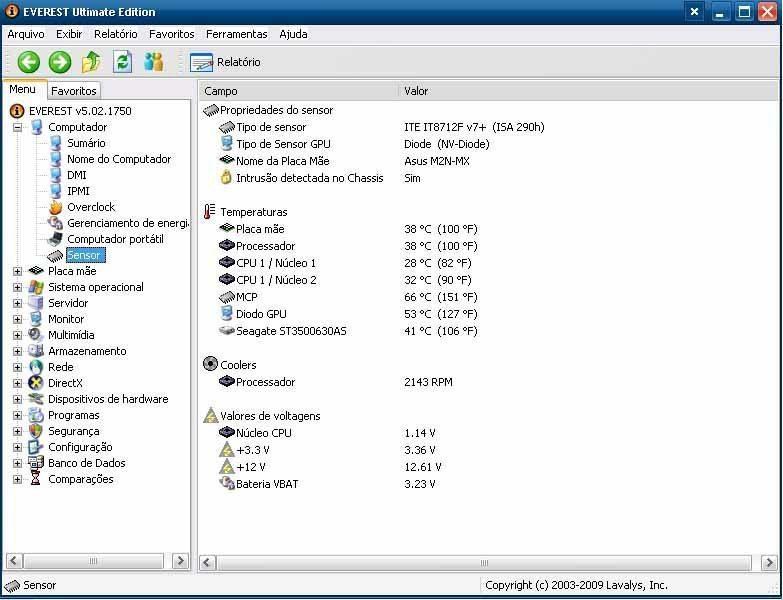
Task: Select Sumário in the tree
Action: [x=86, y=143]
